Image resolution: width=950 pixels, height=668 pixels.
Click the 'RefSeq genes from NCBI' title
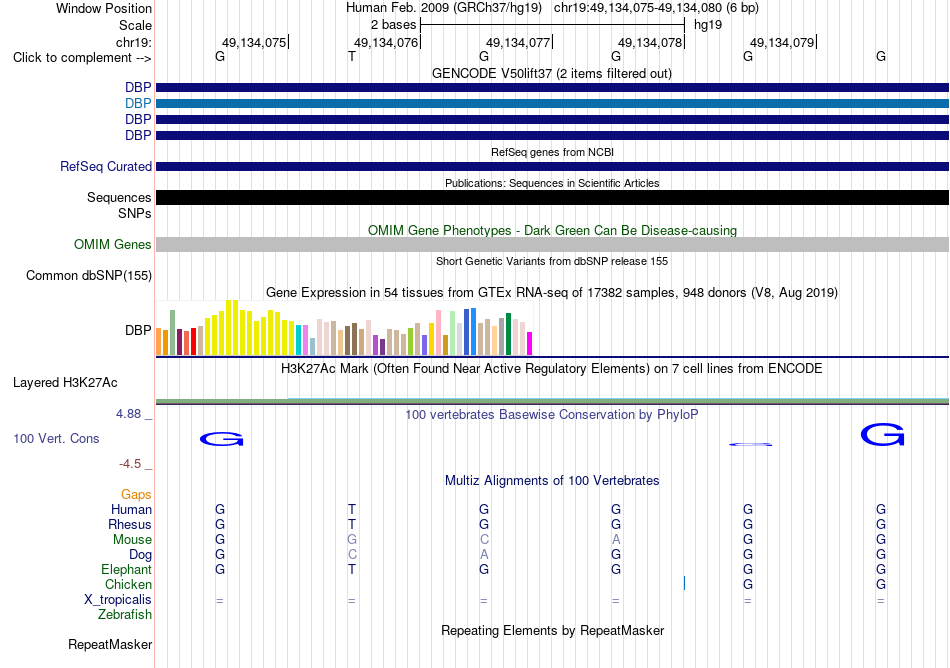(x=552, y=152)
